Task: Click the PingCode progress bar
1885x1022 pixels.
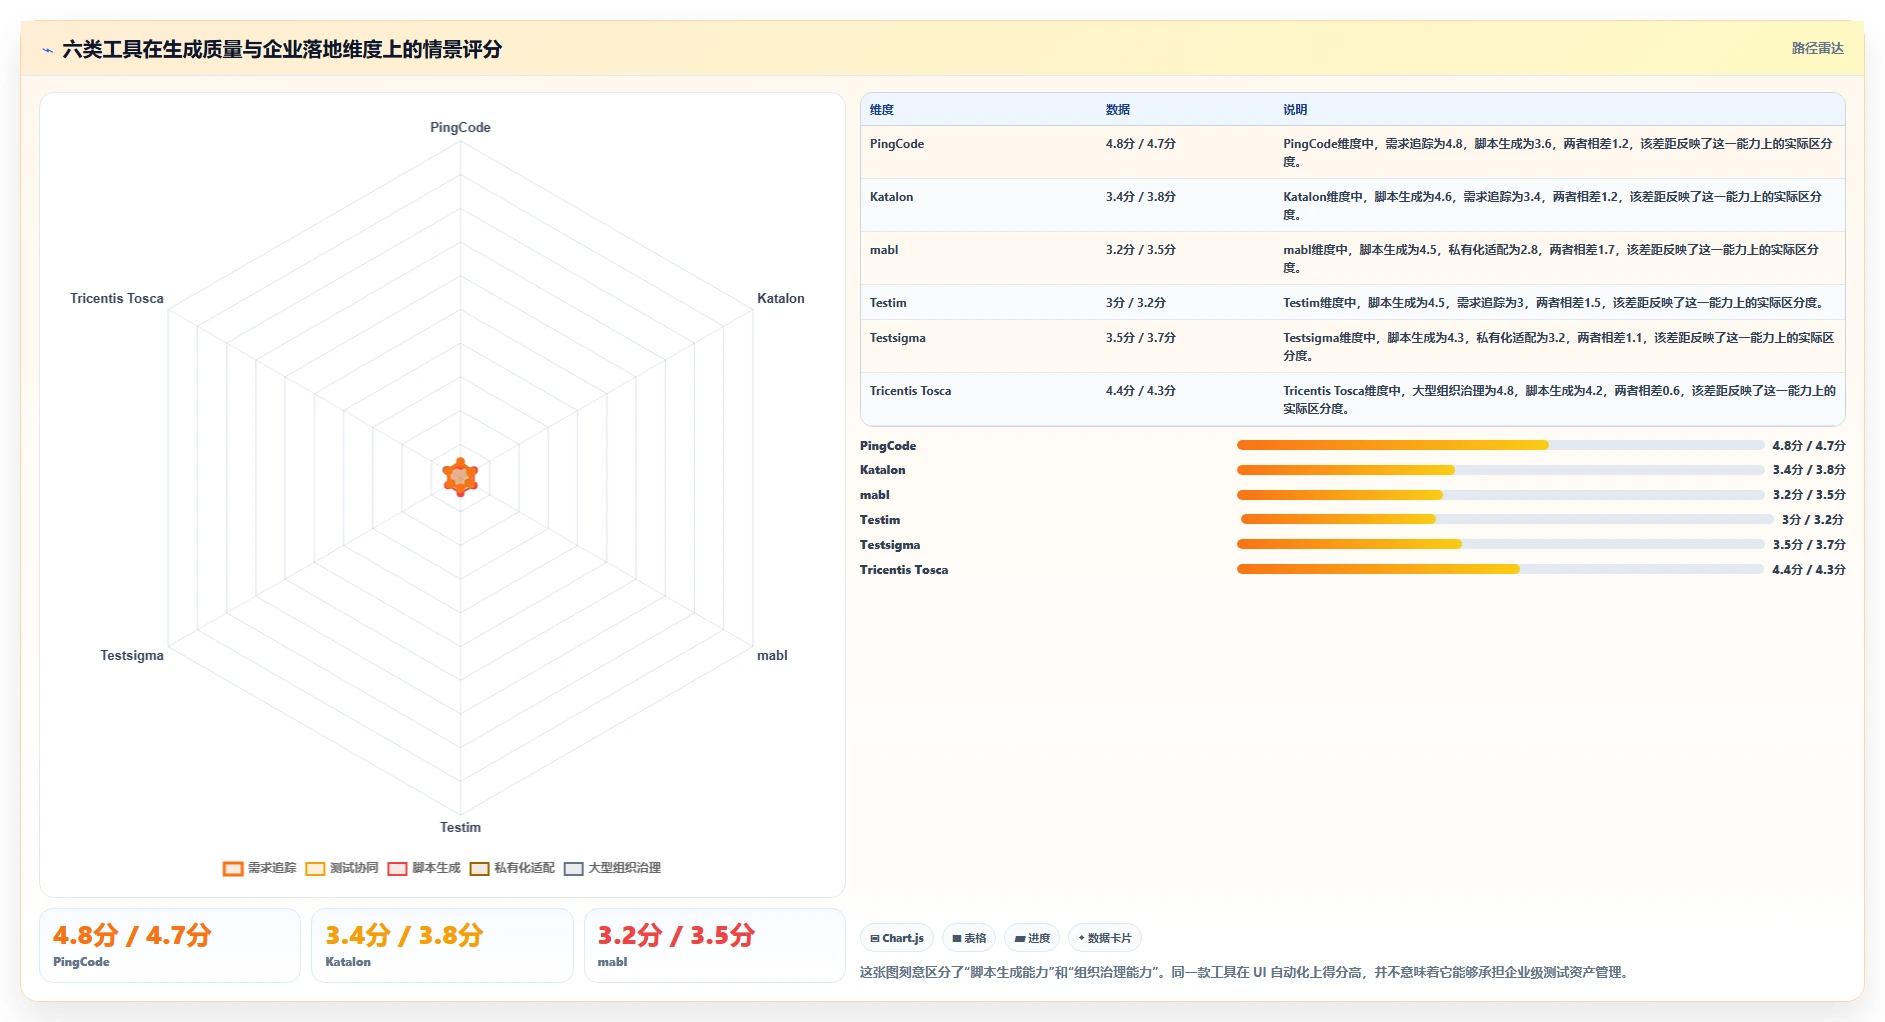Action: point(1500,445)
